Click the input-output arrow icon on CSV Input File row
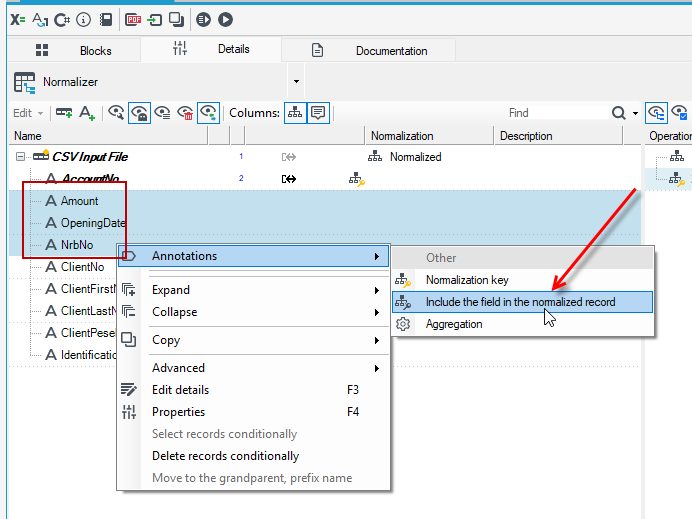This screenshot has width=692, height=519. point(289,157)
